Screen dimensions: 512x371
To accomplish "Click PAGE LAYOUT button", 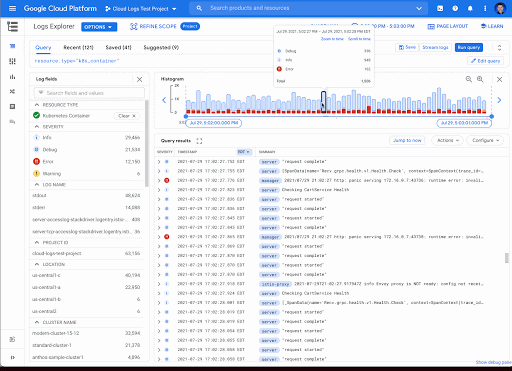I will (x=448, y=26).
